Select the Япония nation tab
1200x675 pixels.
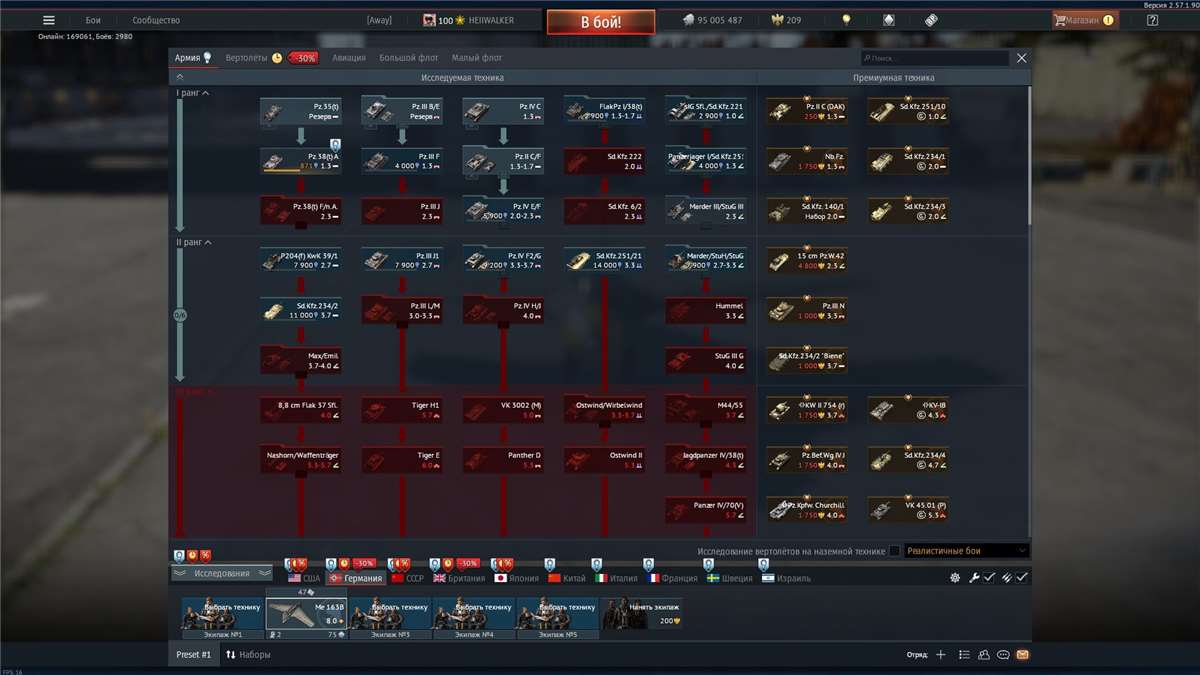(x=517, y=578)
